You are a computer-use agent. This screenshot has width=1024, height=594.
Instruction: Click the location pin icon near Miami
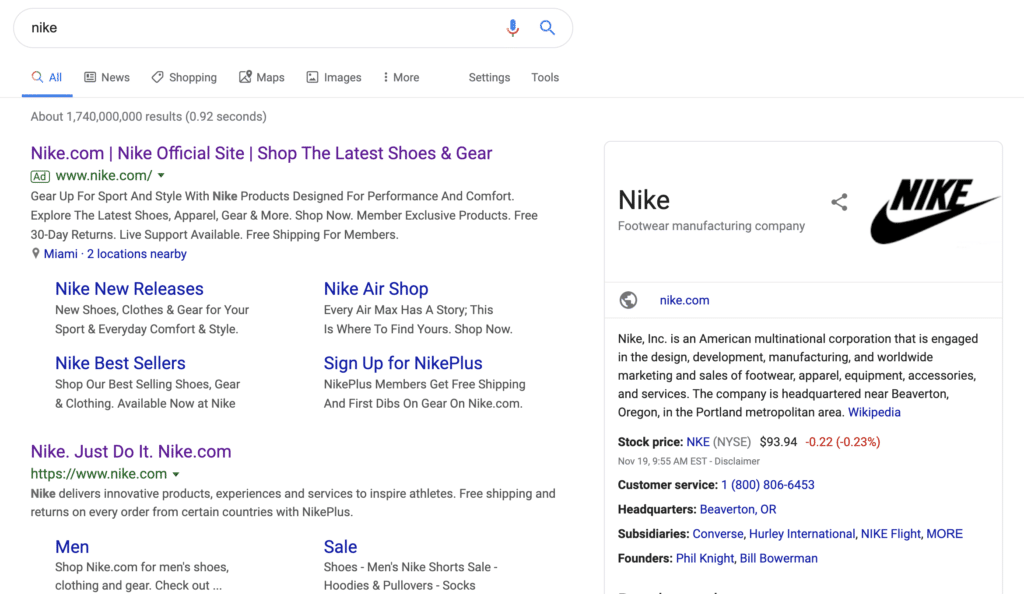35,254
